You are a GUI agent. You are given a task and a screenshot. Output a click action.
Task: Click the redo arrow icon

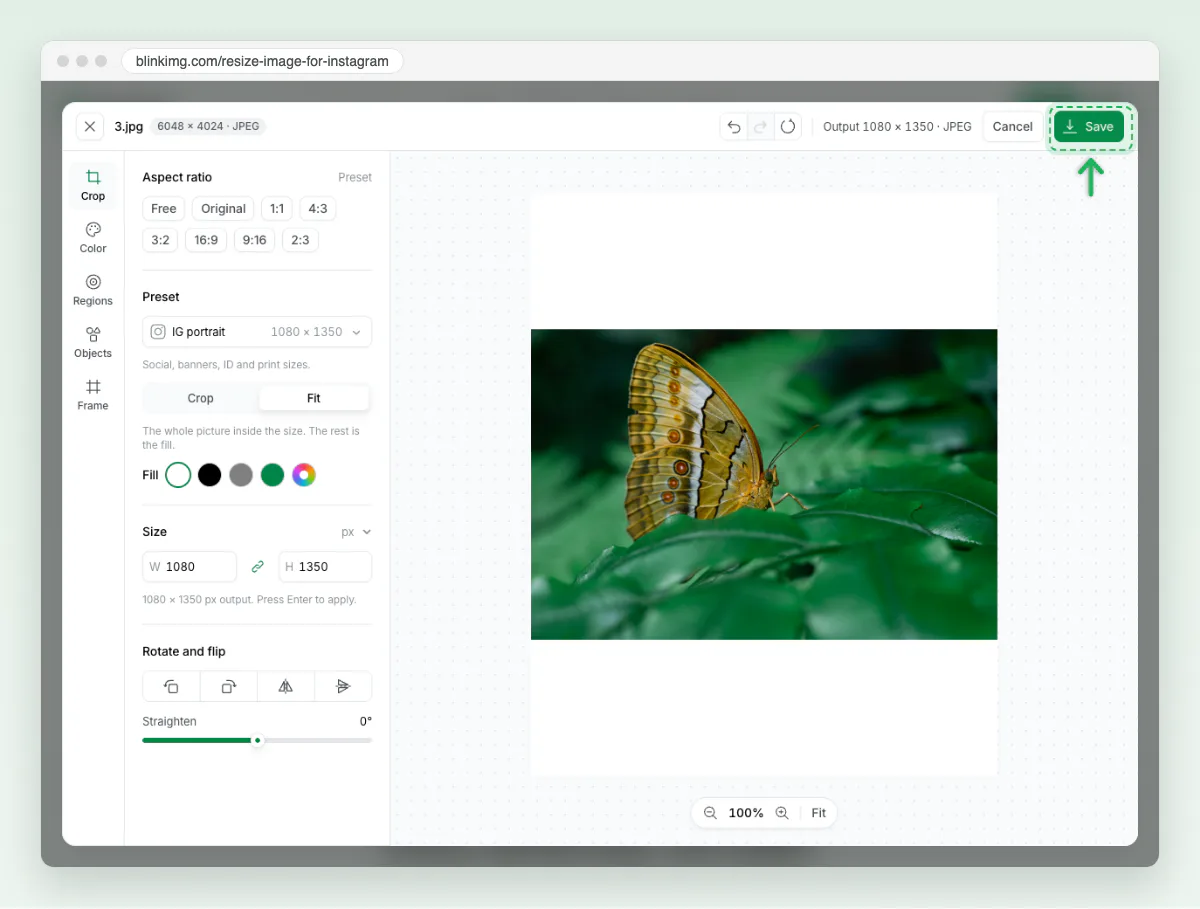761,127
